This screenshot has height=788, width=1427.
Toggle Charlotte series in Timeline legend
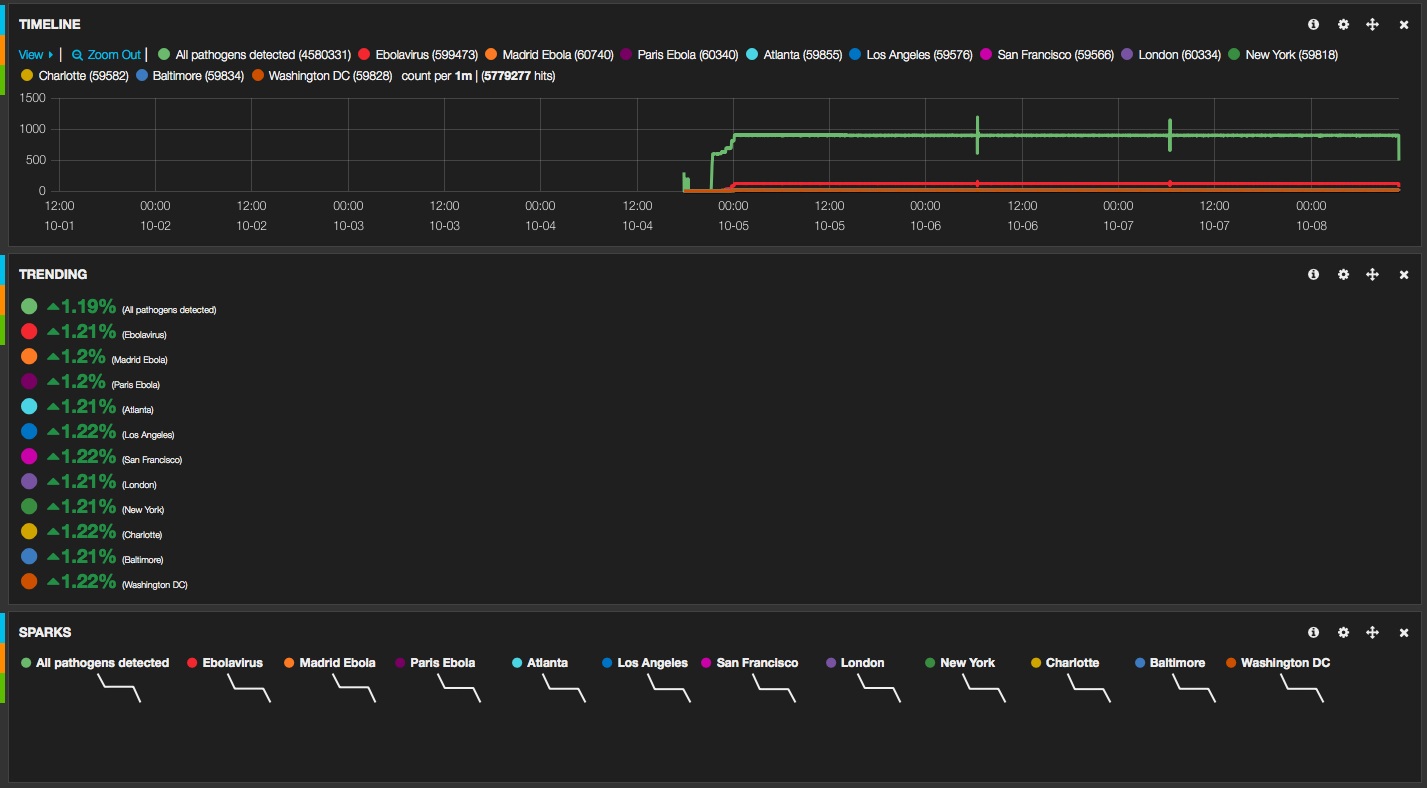tap(74, 75)
